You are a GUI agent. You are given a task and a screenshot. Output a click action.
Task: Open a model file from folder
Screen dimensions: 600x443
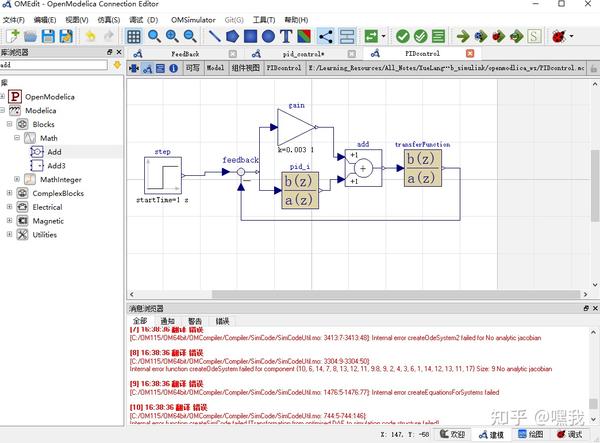pyautogui.click(x=31, y=36)
